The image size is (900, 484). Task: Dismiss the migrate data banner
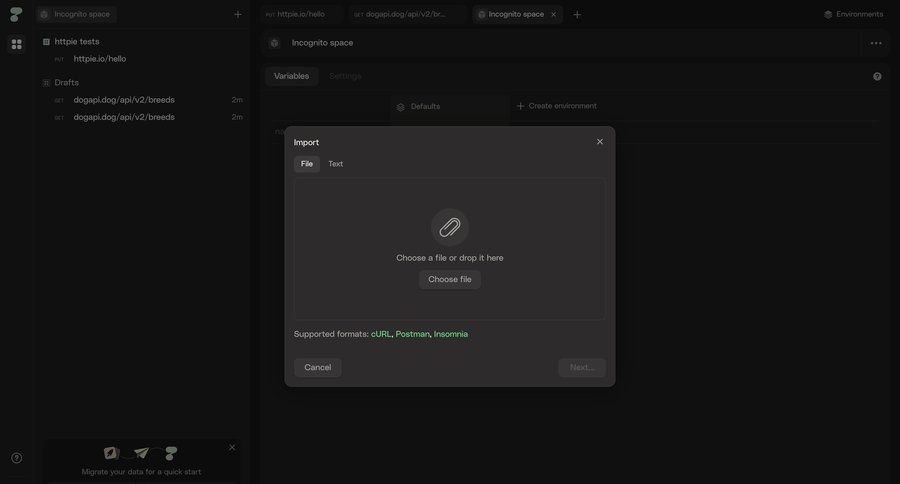[232, 447]
